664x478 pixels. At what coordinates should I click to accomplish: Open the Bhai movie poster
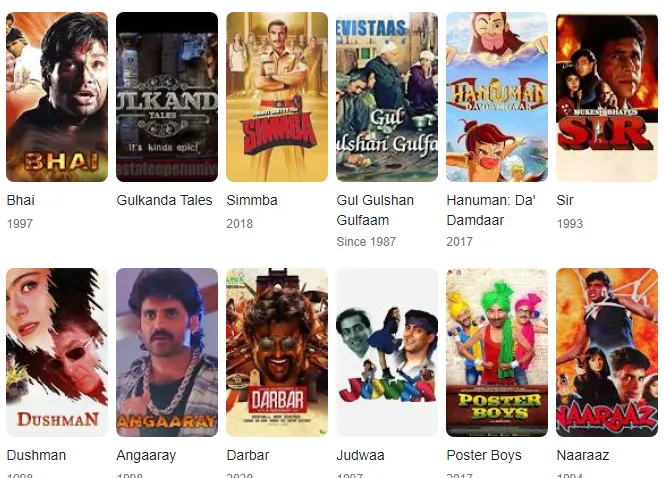coord(57,97)
